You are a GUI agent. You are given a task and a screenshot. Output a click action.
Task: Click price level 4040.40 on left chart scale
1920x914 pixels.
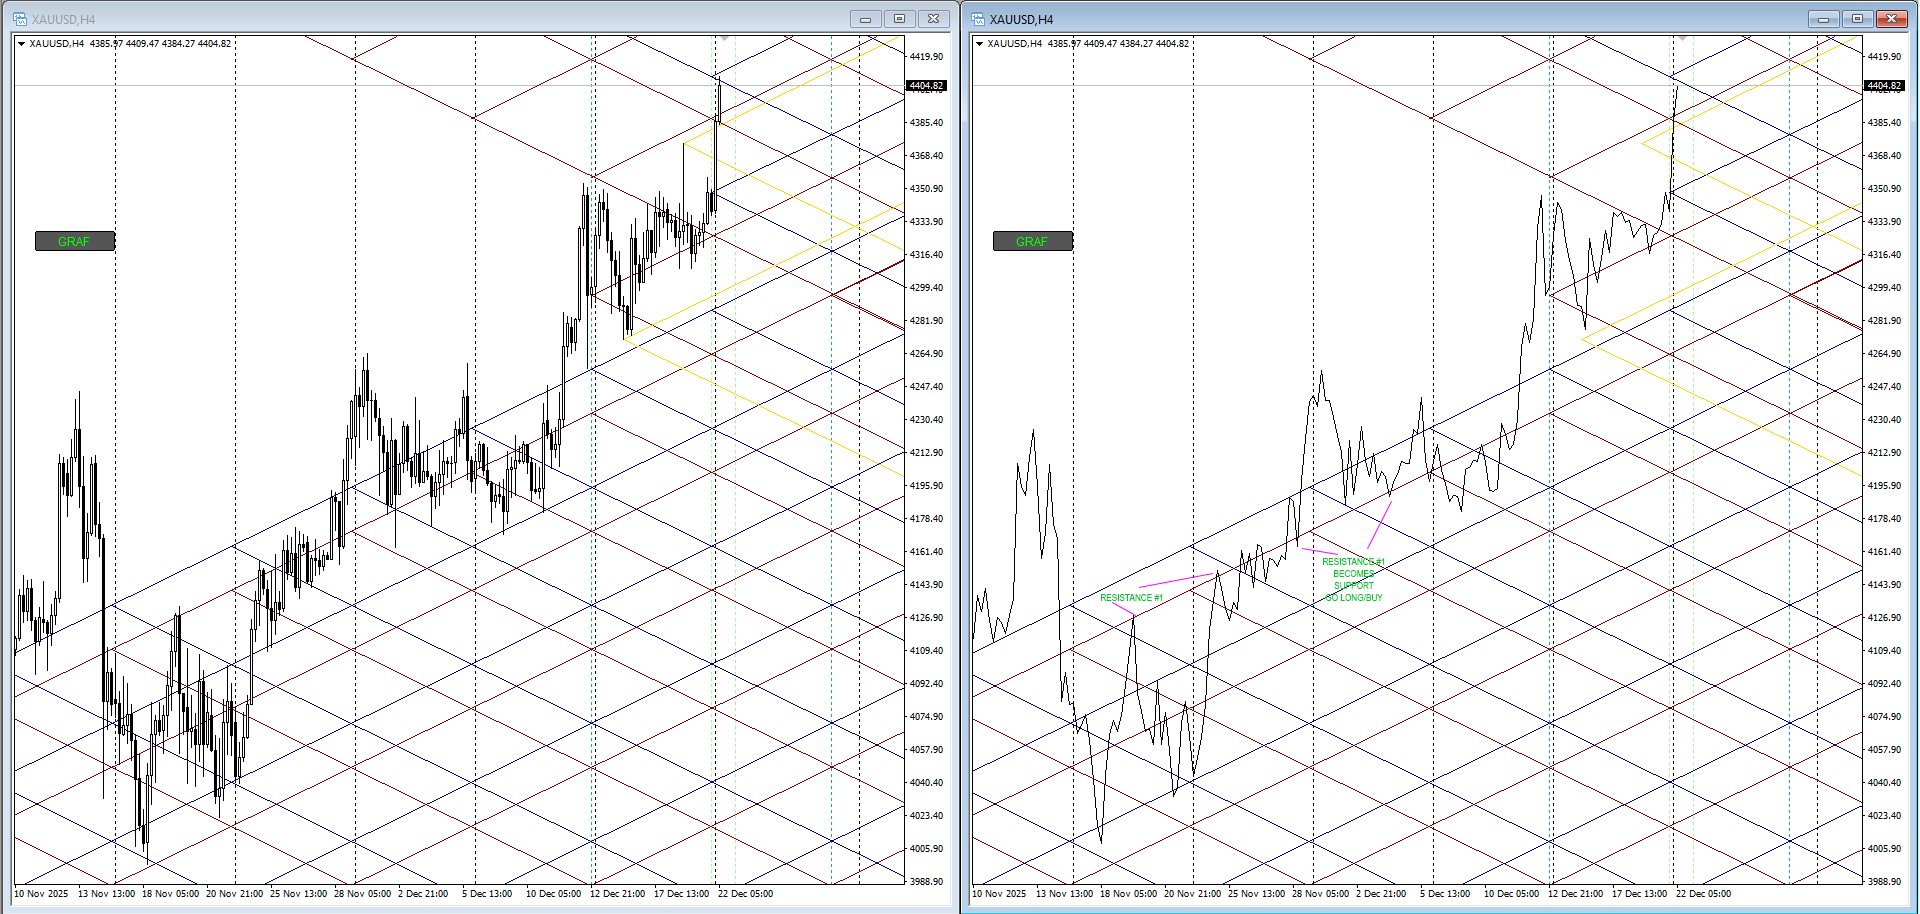pos(926,783)
